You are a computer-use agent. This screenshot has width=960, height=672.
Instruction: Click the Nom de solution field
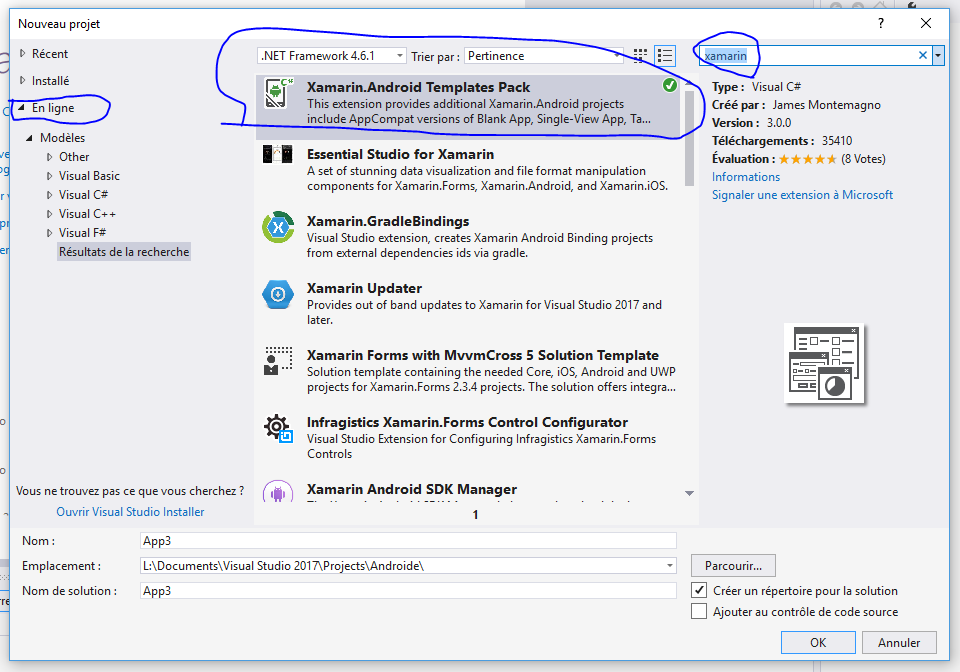pos(408,591)
